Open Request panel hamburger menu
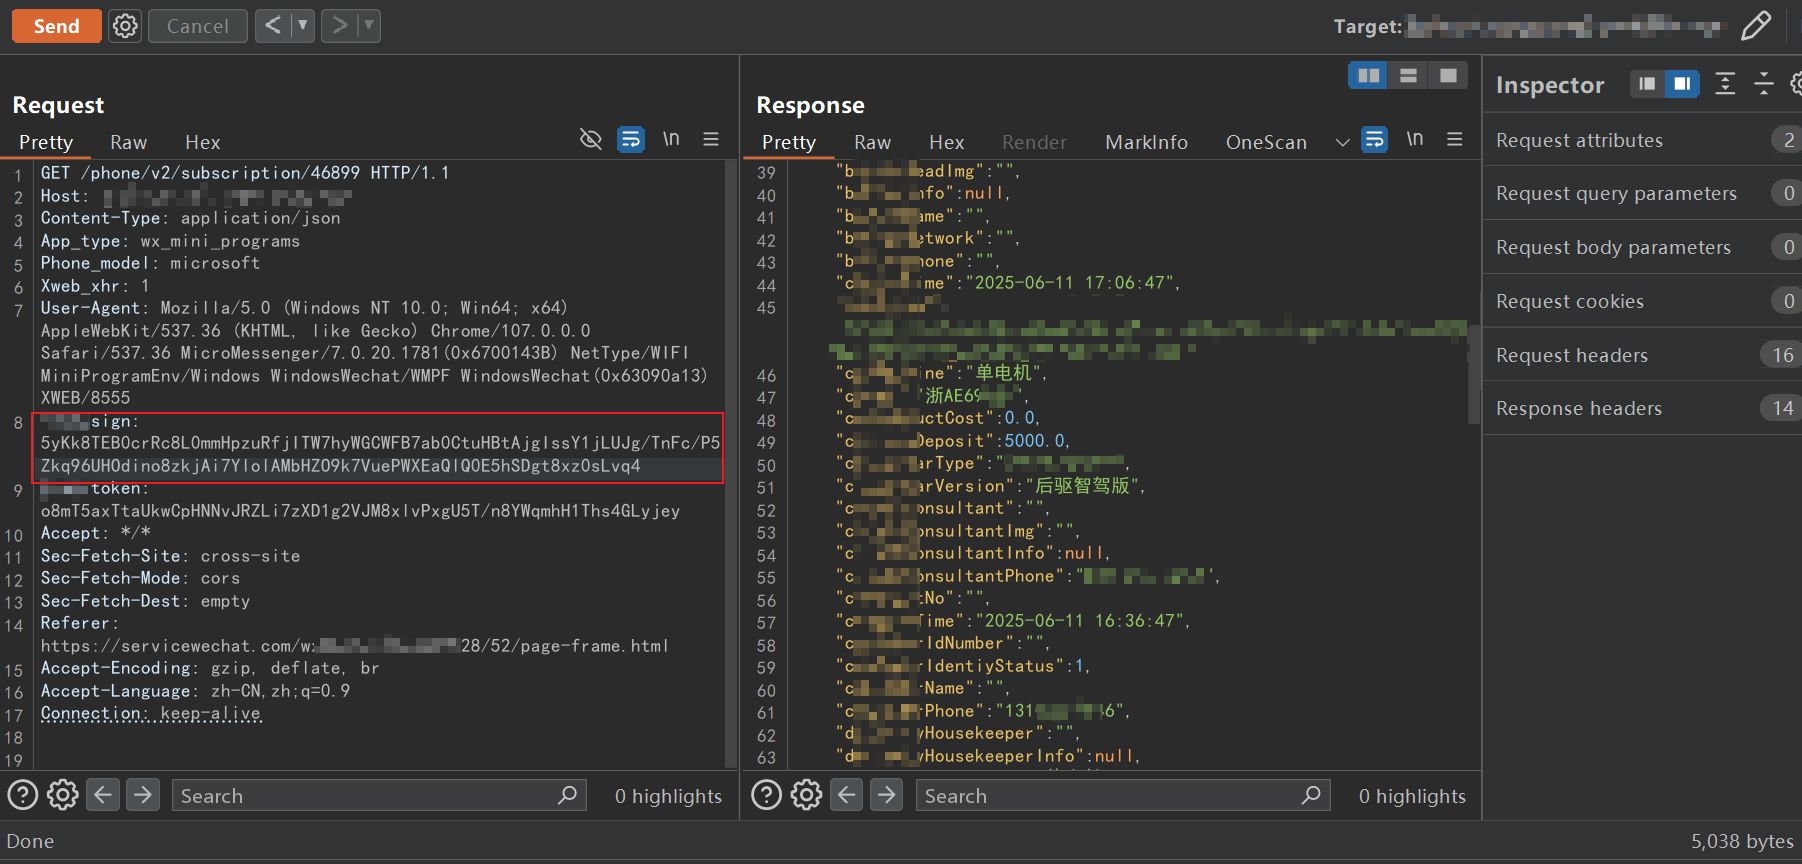Viewport: 1802px width, 864px height. (x=711, y=139)
